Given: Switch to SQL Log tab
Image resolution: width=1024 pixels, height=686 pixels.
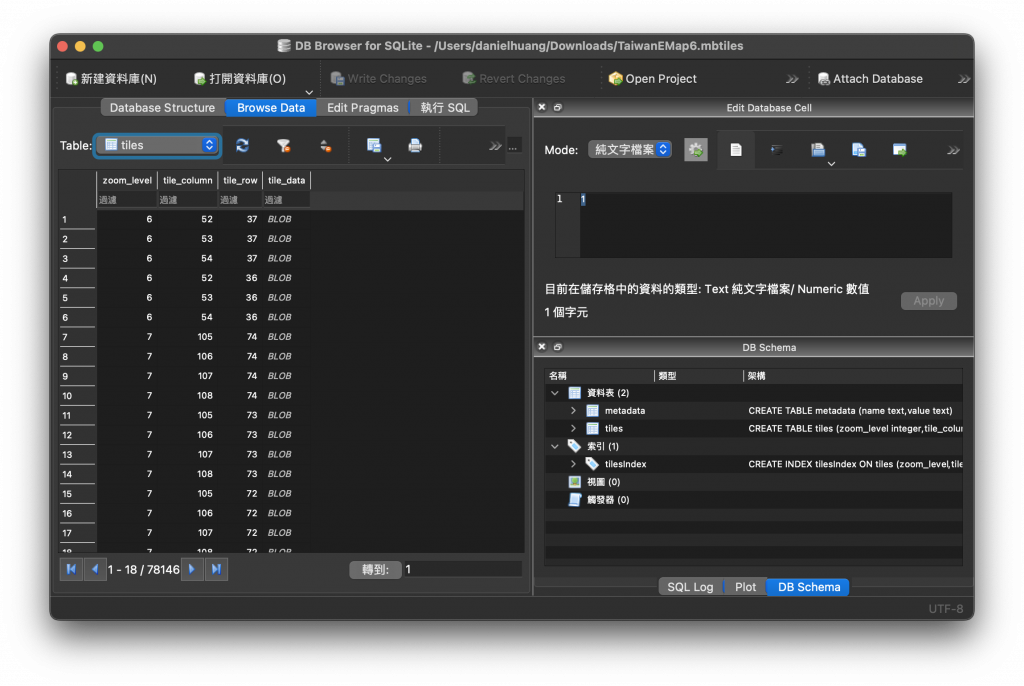Looking at the screenshot, I should click(x=690, y=587).
